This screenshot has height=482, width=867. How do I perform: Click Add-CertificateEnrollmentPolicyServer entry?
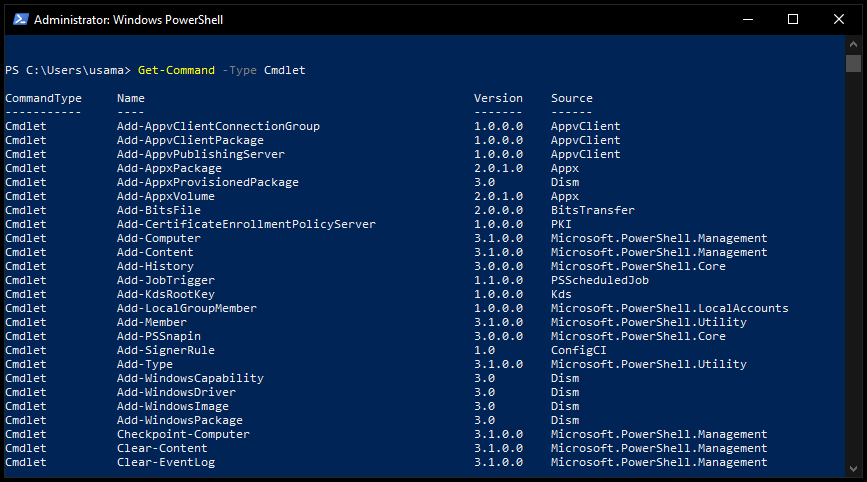(x=246, y=224)
